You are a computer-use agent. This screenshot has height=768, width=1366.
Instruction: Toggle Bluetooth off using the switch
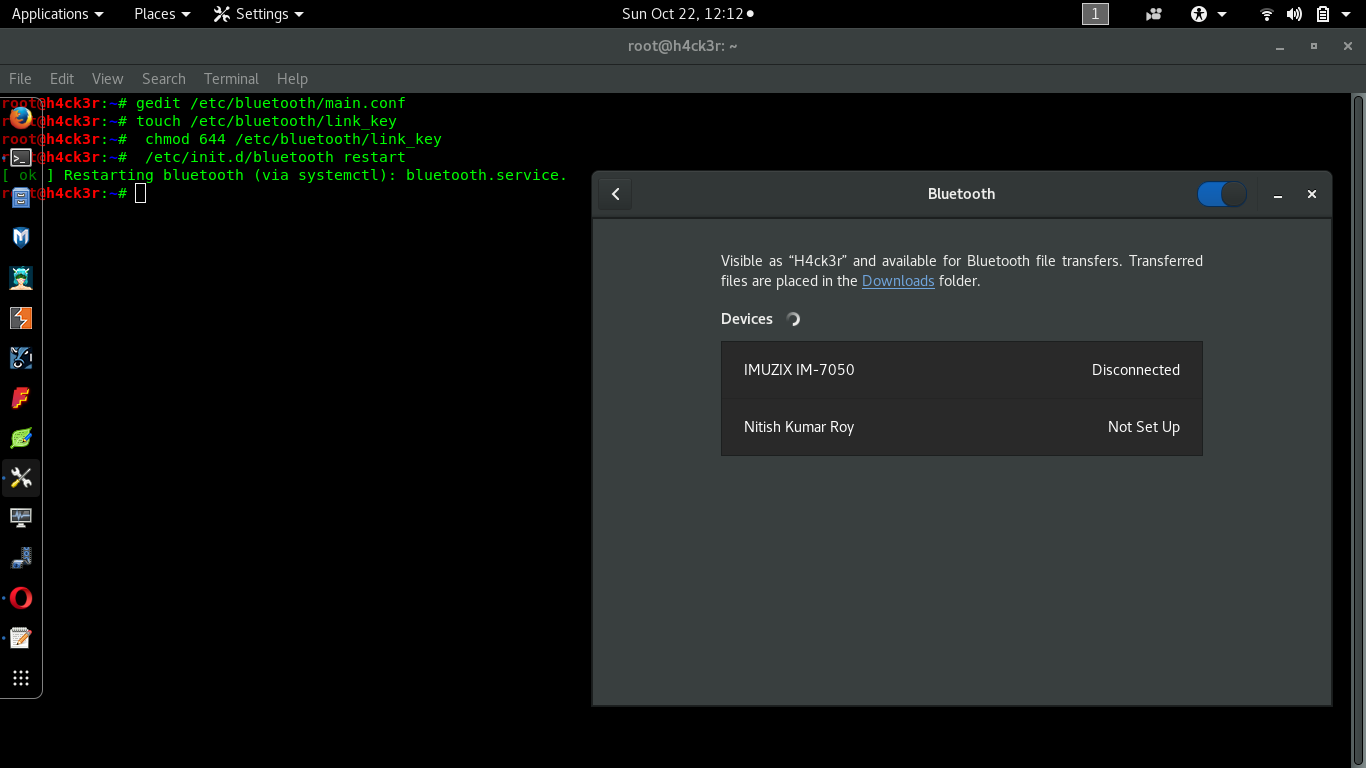pos(1221,194)
